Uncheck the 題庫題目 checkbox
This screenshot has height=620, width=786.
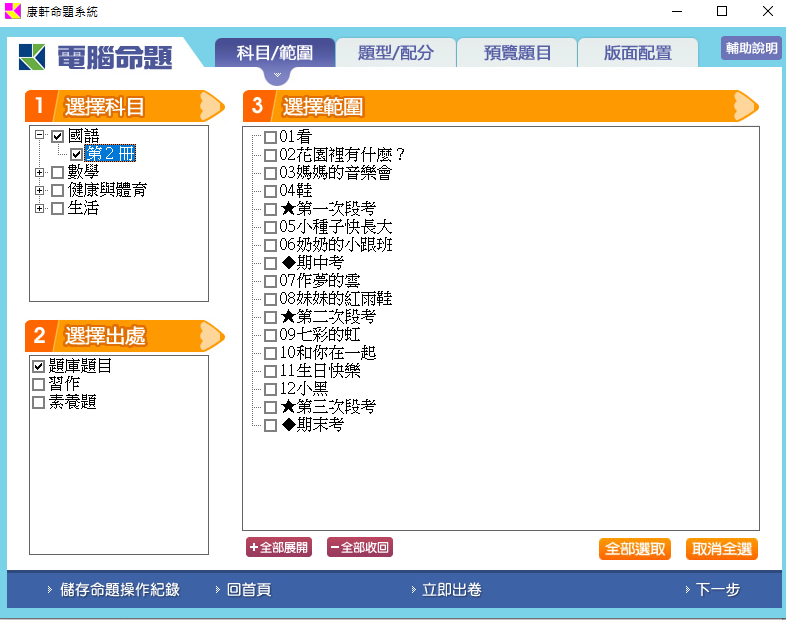[x=39, y=366]
